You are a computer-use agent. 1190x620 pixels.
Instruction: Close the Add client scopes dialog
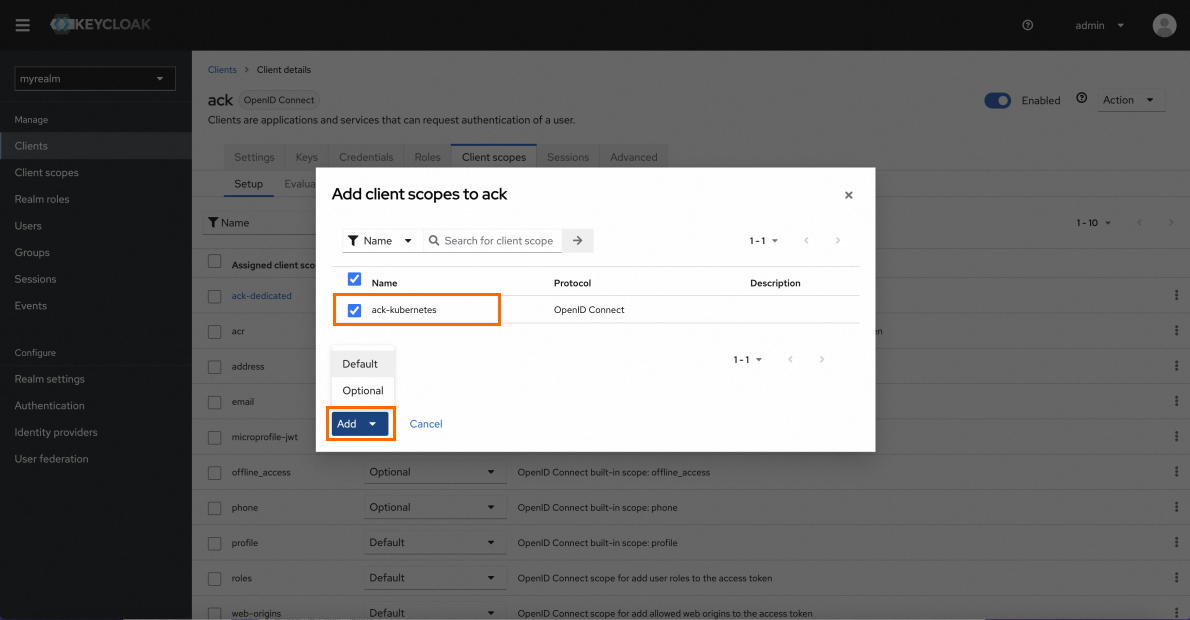pyautogui.click(x=848, y=196)
